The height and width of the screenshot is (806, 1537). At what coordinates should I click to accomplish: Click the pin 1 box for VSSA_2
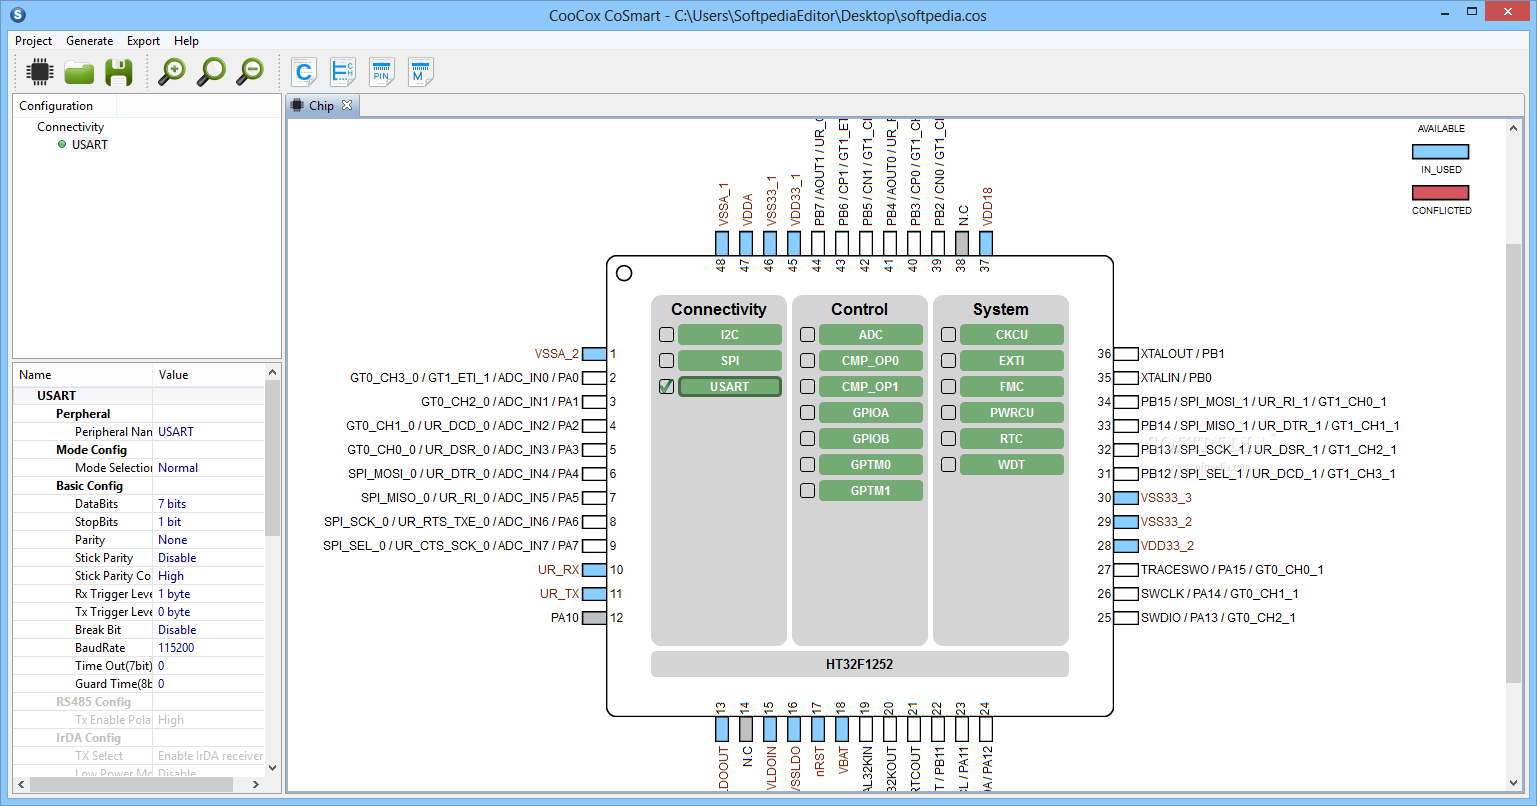pyautogui.click(x=594, y=354)
